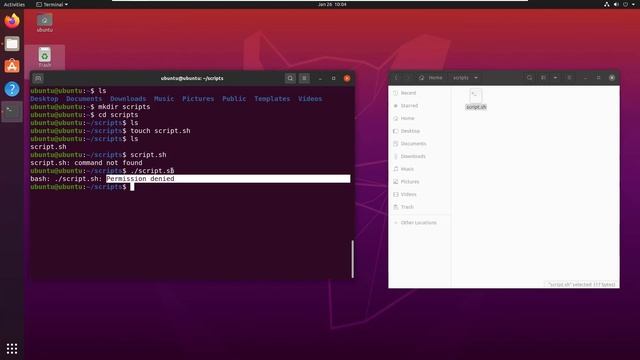The image size is (640, 360).
Task: Open Desktop in the Files sidebar
Action: point(420,131)
